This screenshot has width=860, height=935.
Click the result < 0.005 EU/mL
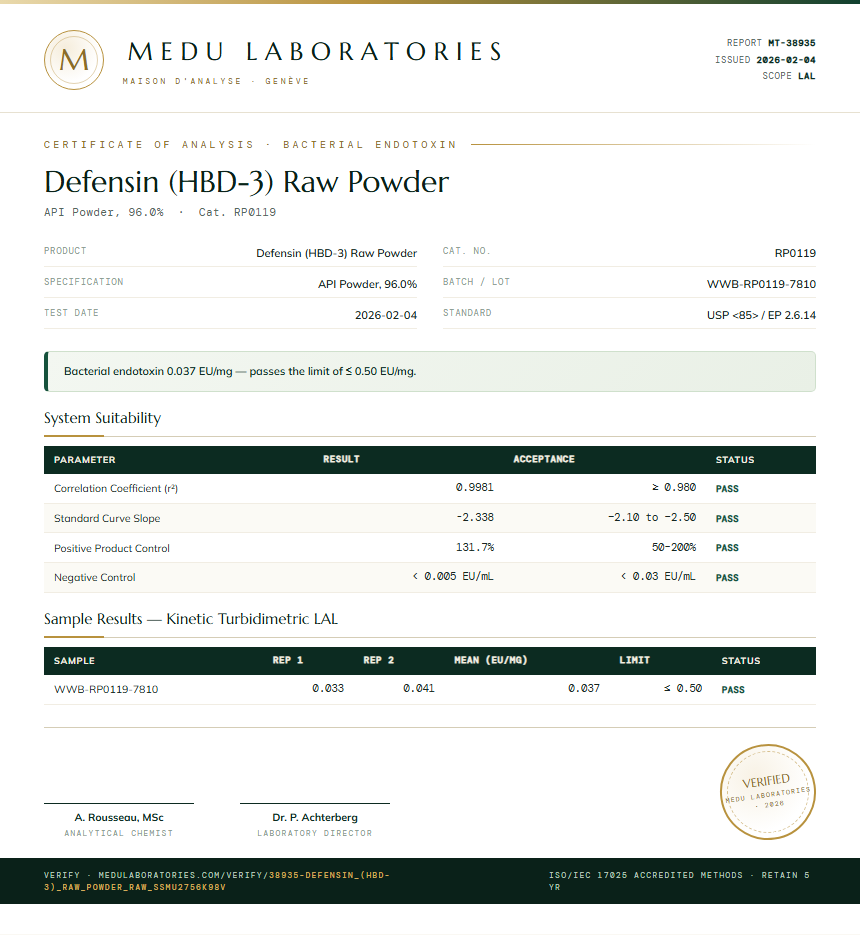click(x=453, y=576)
